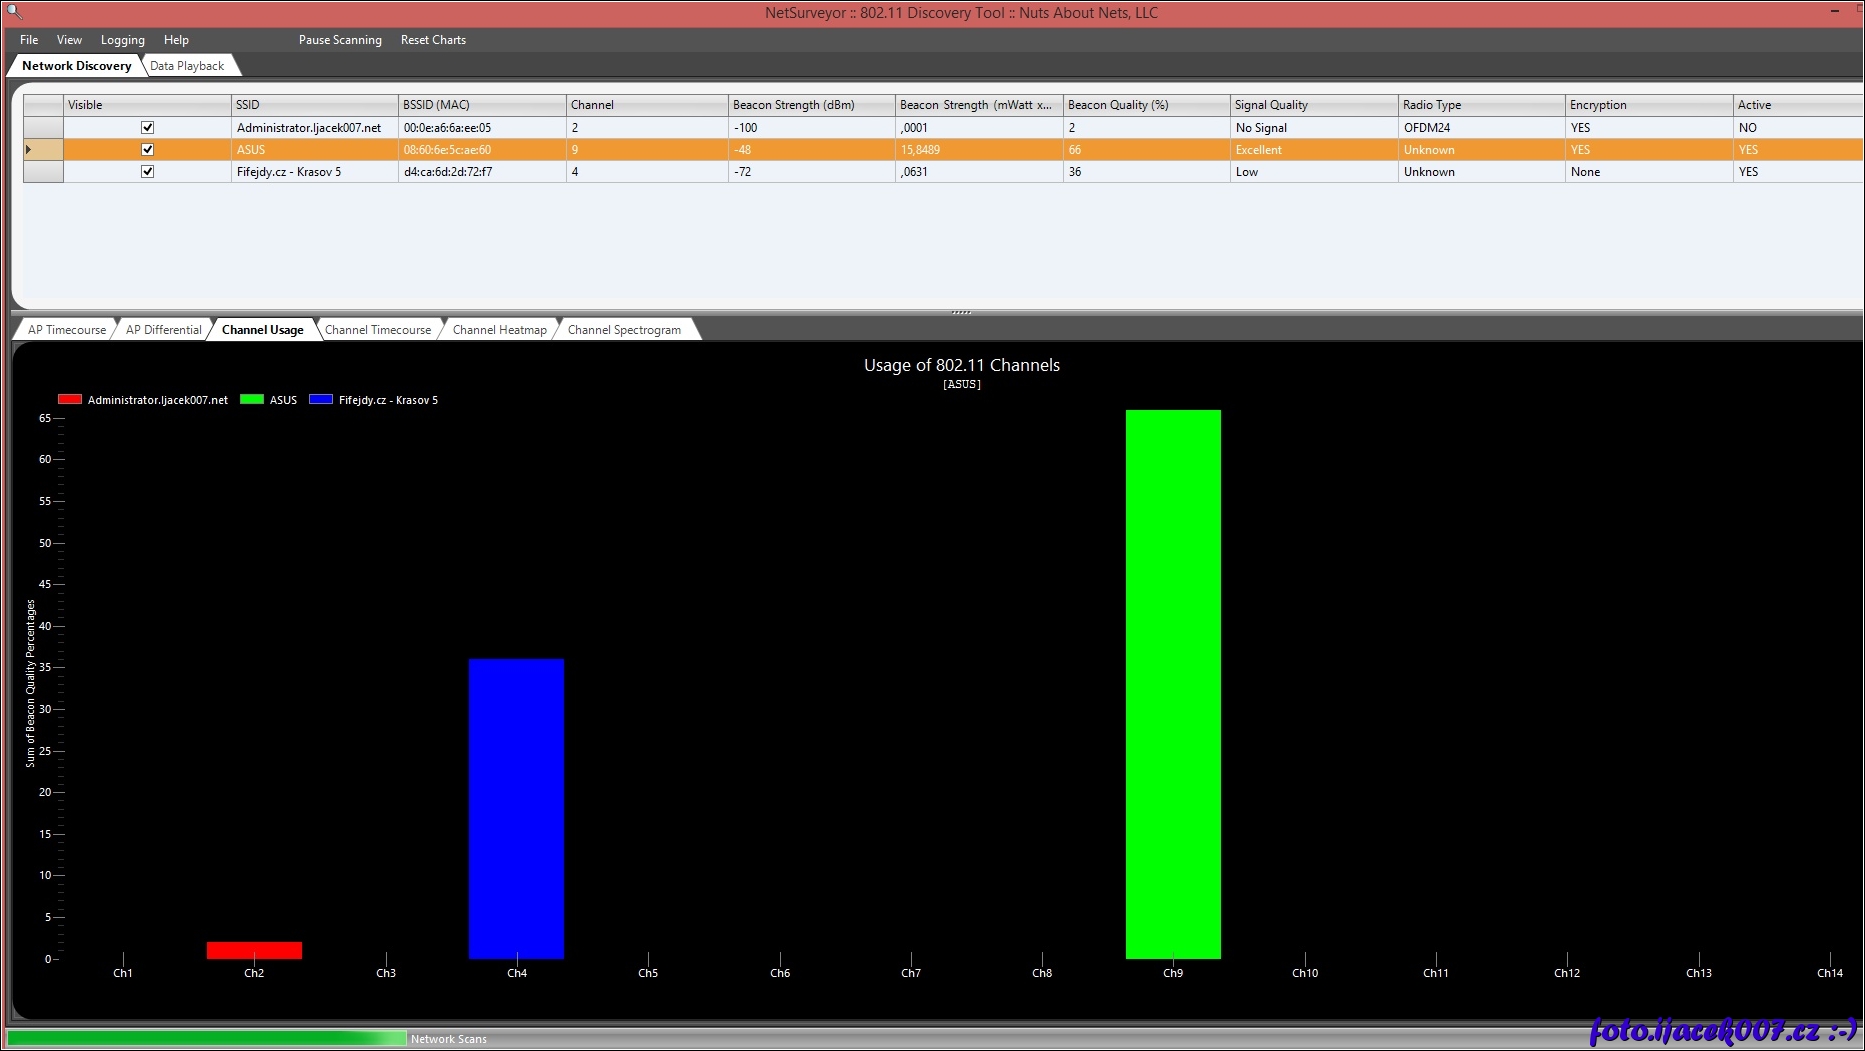This screenshot has height=1051, width=1865.
Task: Open the File menu
Action: 29,40
